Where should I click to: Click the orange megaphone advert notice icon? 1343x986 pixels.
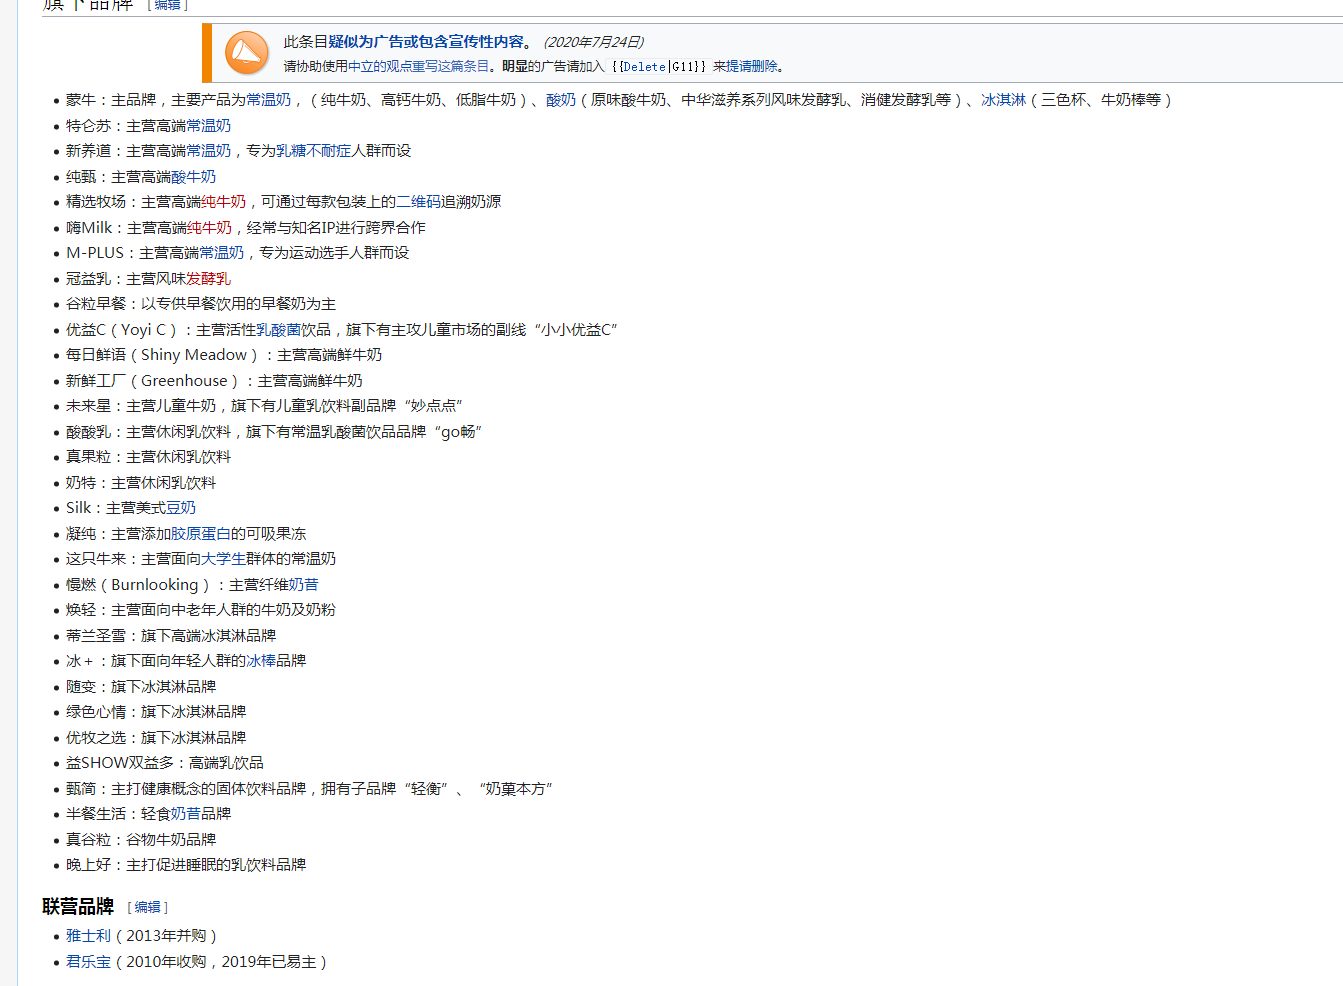pos(246,53)
